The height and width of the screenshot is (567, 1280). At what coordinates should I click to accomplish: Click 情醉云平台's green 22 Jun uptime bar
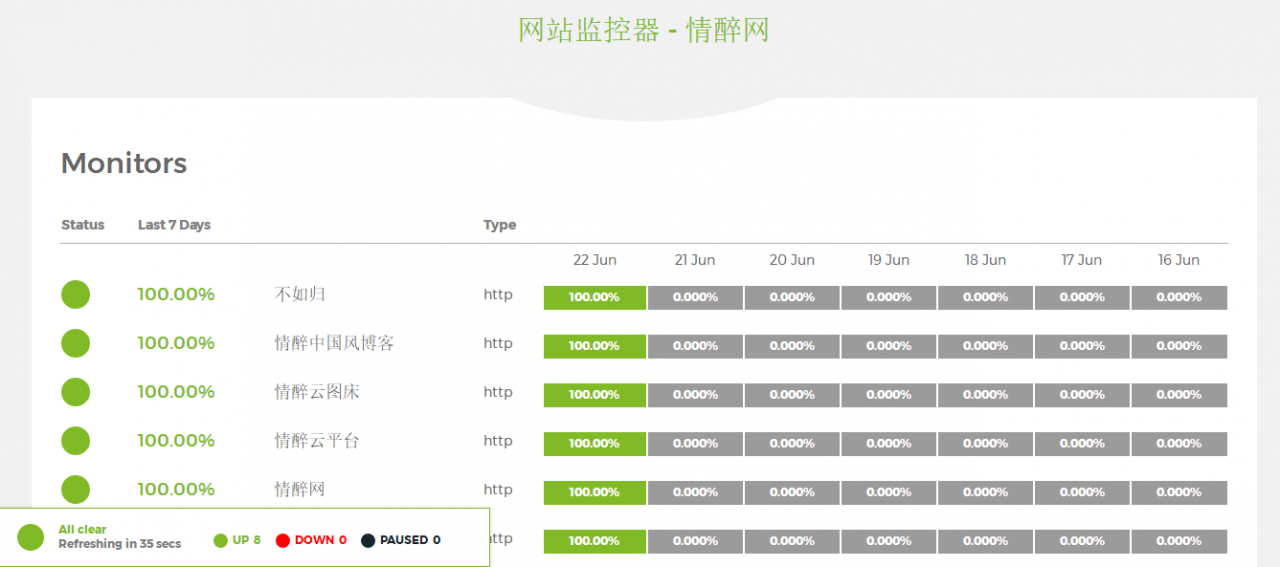pos(595,443)
